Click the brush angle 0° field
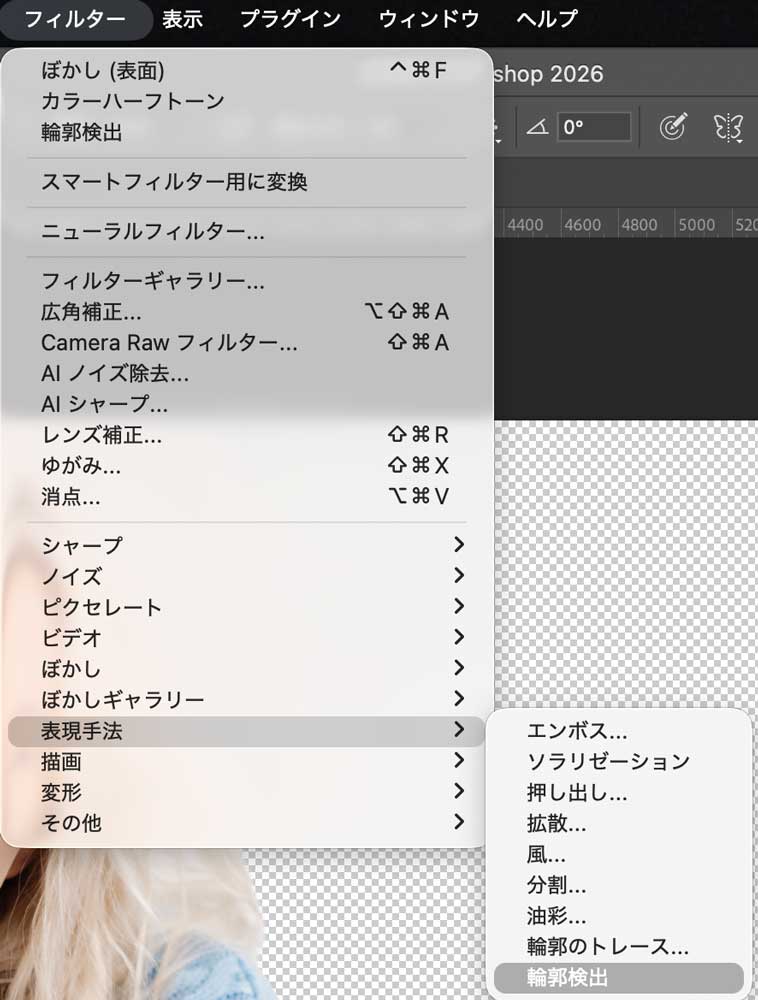758x1000 pixels. pos(594,127)
